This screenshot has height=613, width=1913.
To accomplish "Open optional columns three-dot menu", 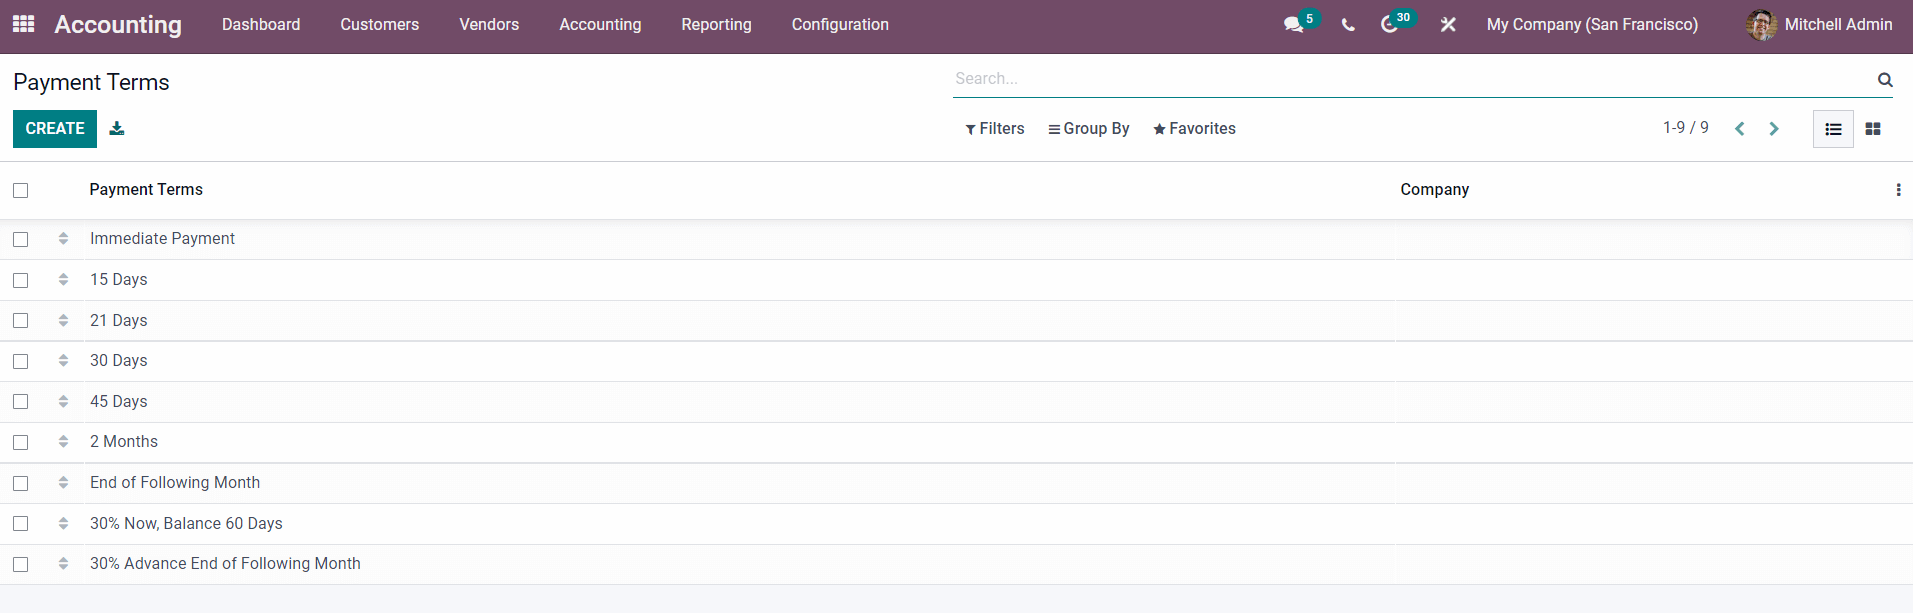I will [1898, 190].
